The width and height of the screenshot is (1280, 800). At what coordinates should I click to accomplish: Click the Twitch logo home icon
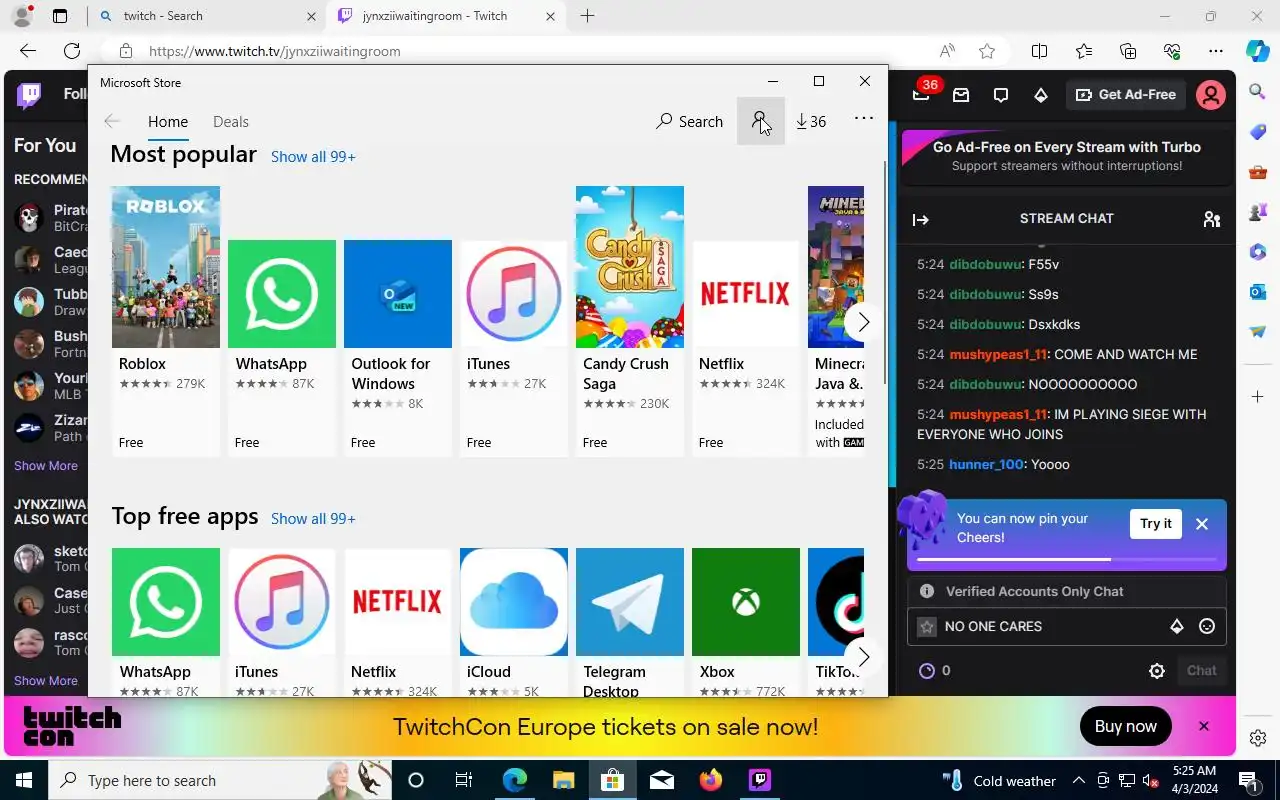coord(30,95)
